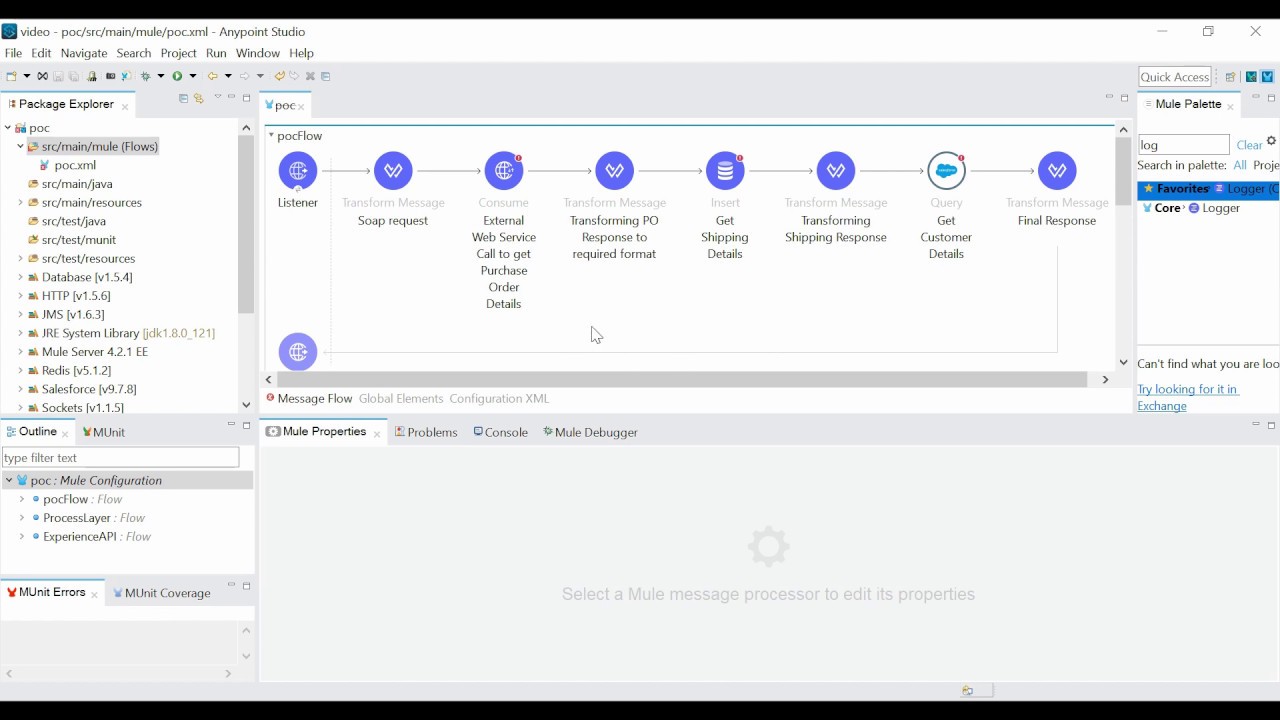Click the Quick Access field

coord(1176,77)
